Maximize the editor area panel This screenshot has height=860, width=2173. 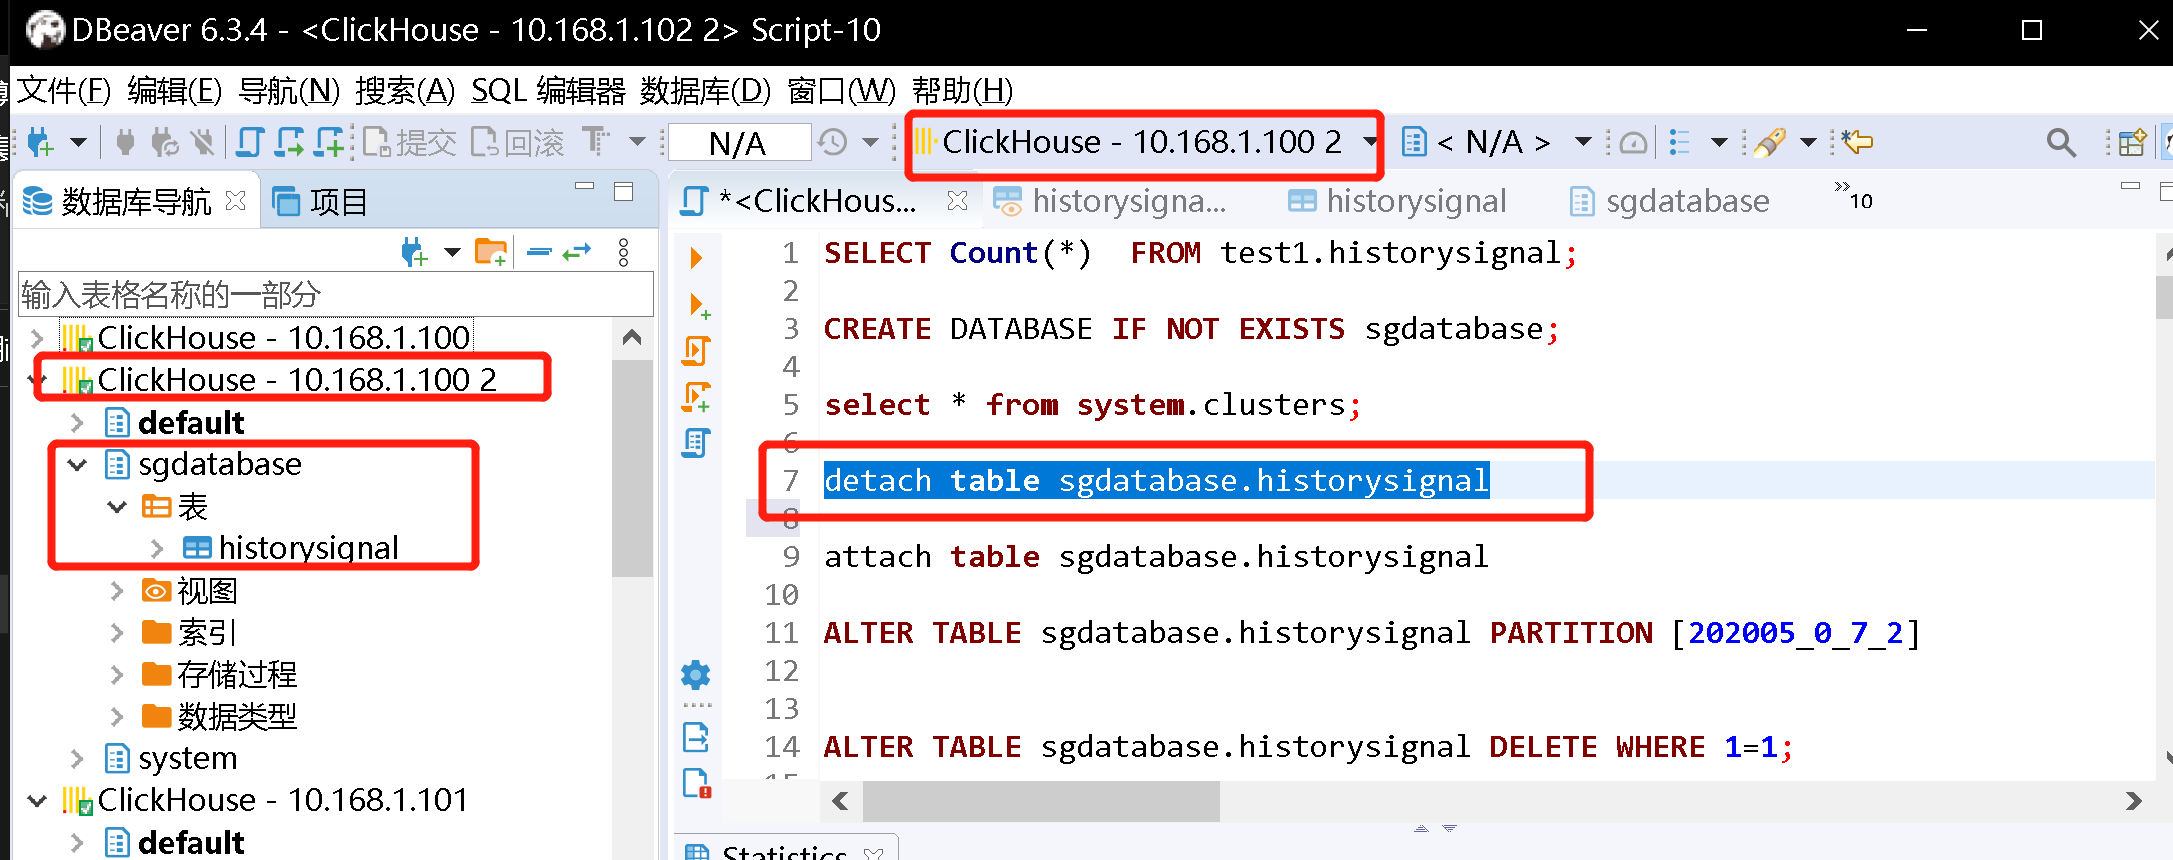pyautogui.click(x=2165, y=190)
